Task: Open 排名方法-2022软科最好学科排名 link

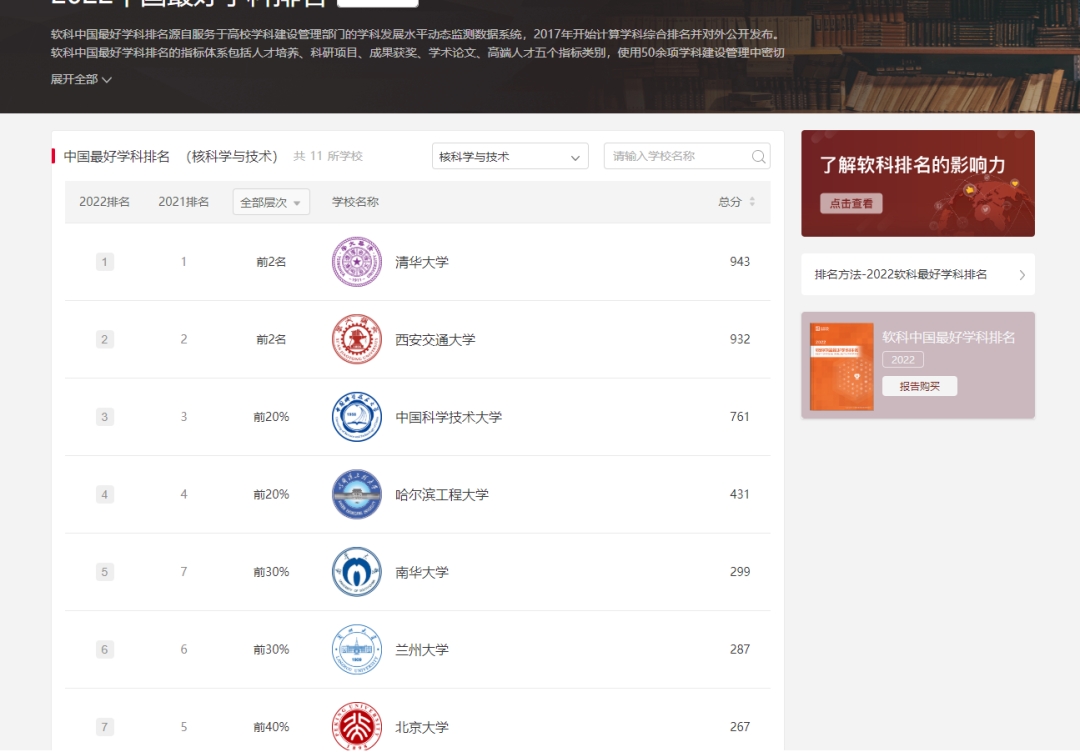Action: 918,275
